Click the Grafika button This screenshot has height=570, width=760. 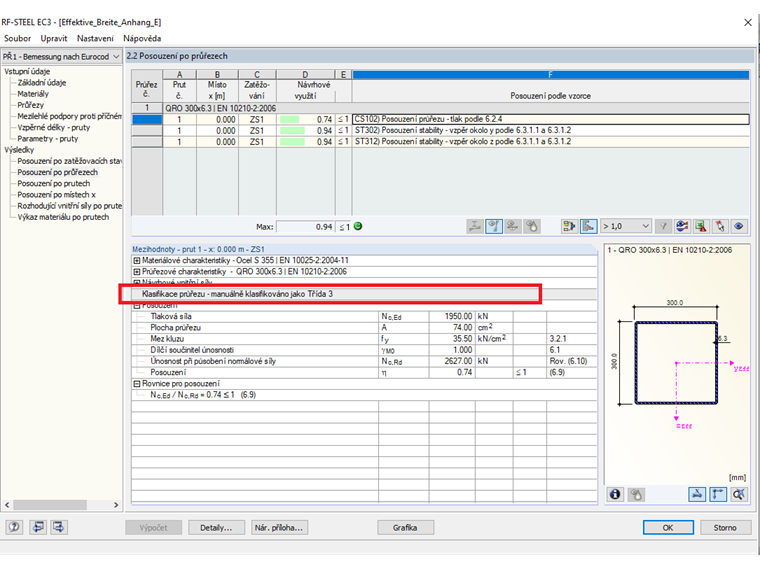pos(405,527)
